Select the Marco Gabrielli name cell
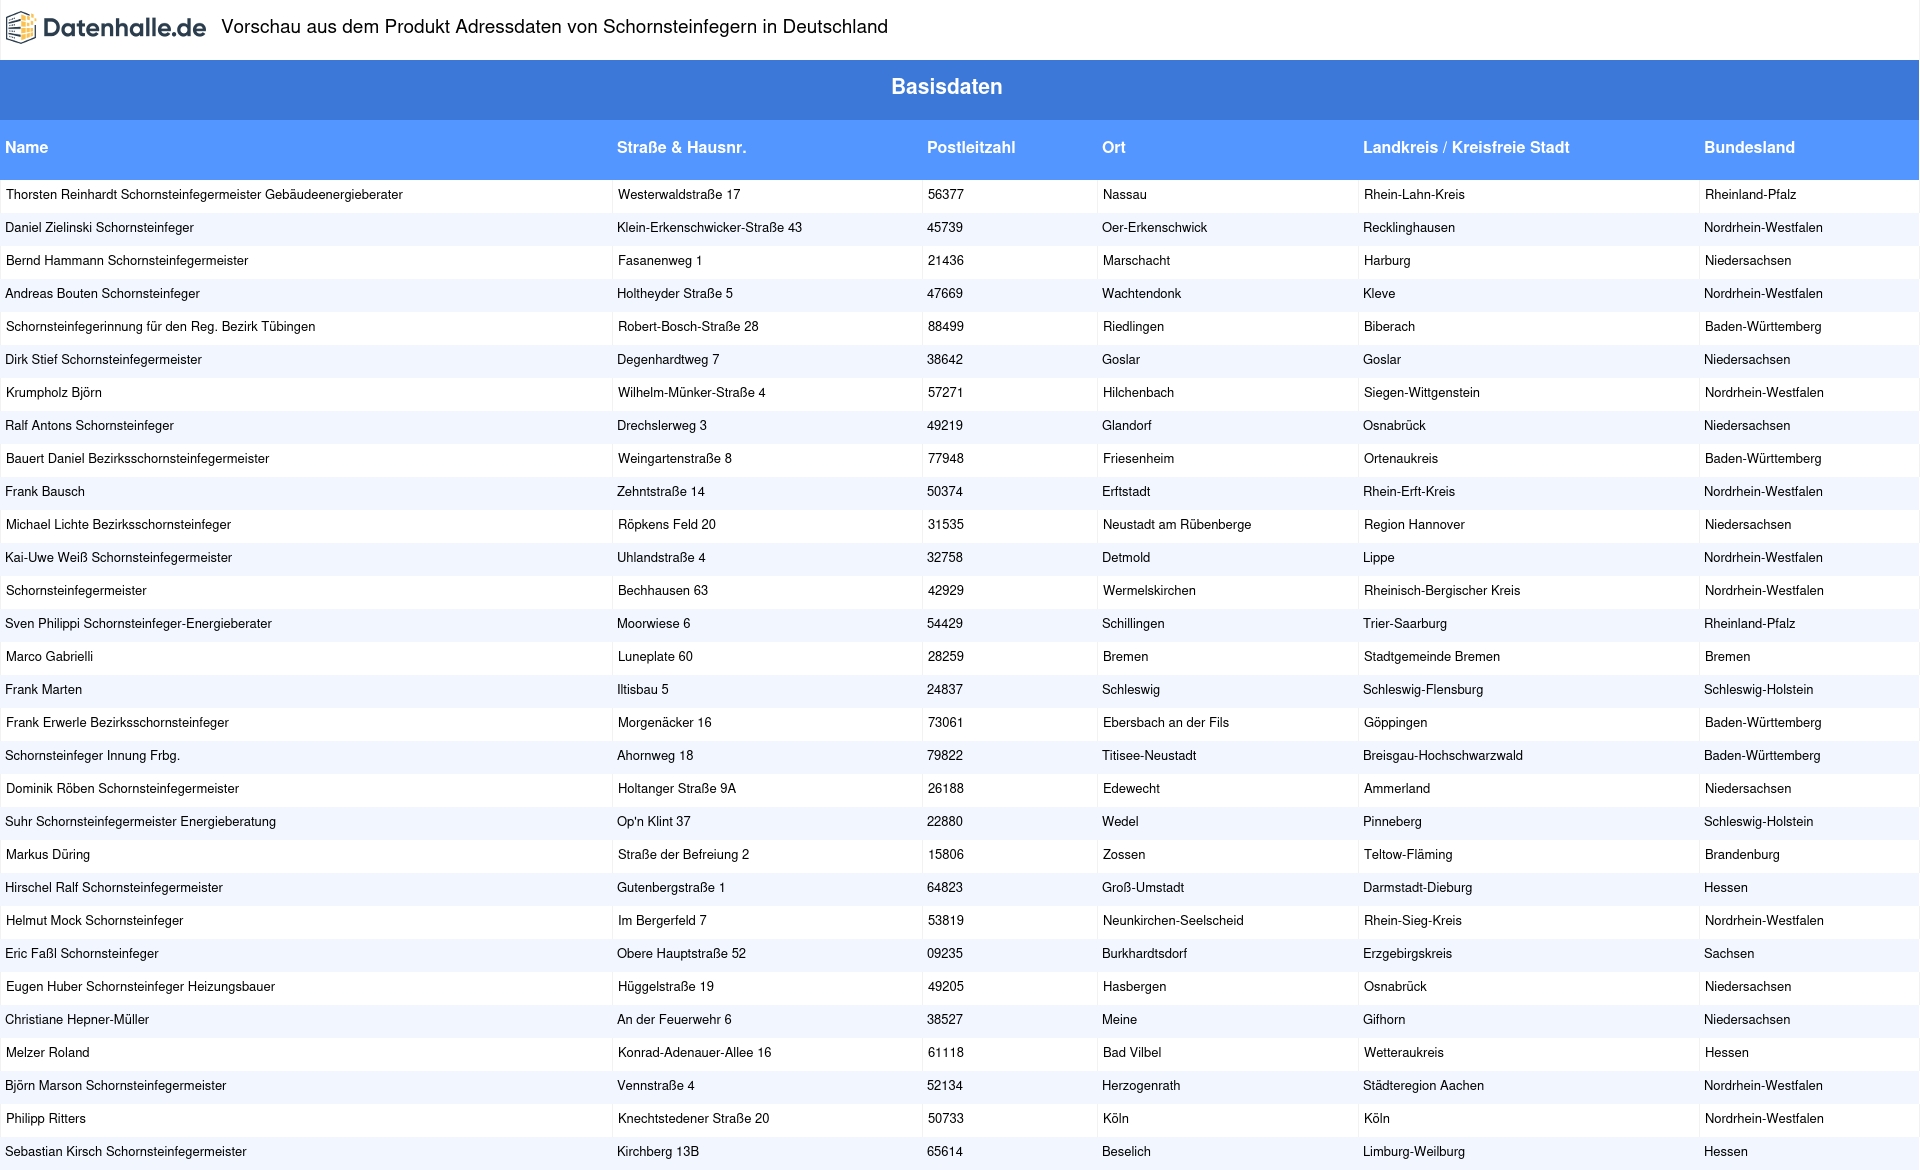 pyautogui.click(x=49, y=657)
